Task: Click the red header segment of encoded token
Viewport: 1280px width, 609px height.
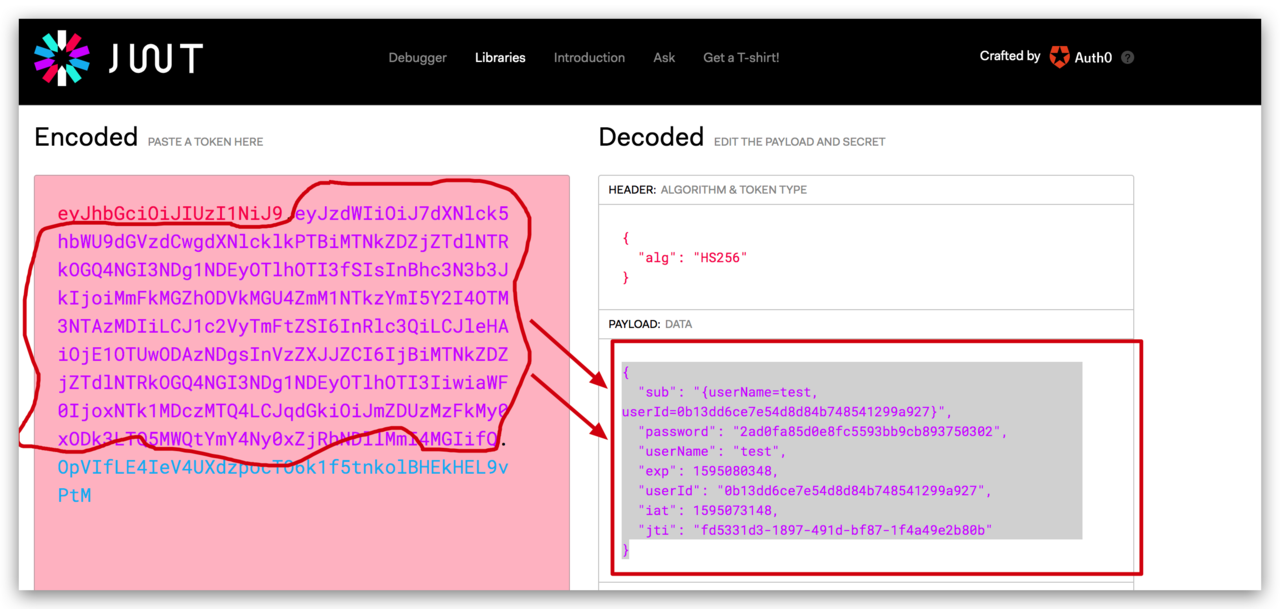Action: pyautogui.click(x=170, y=214)
